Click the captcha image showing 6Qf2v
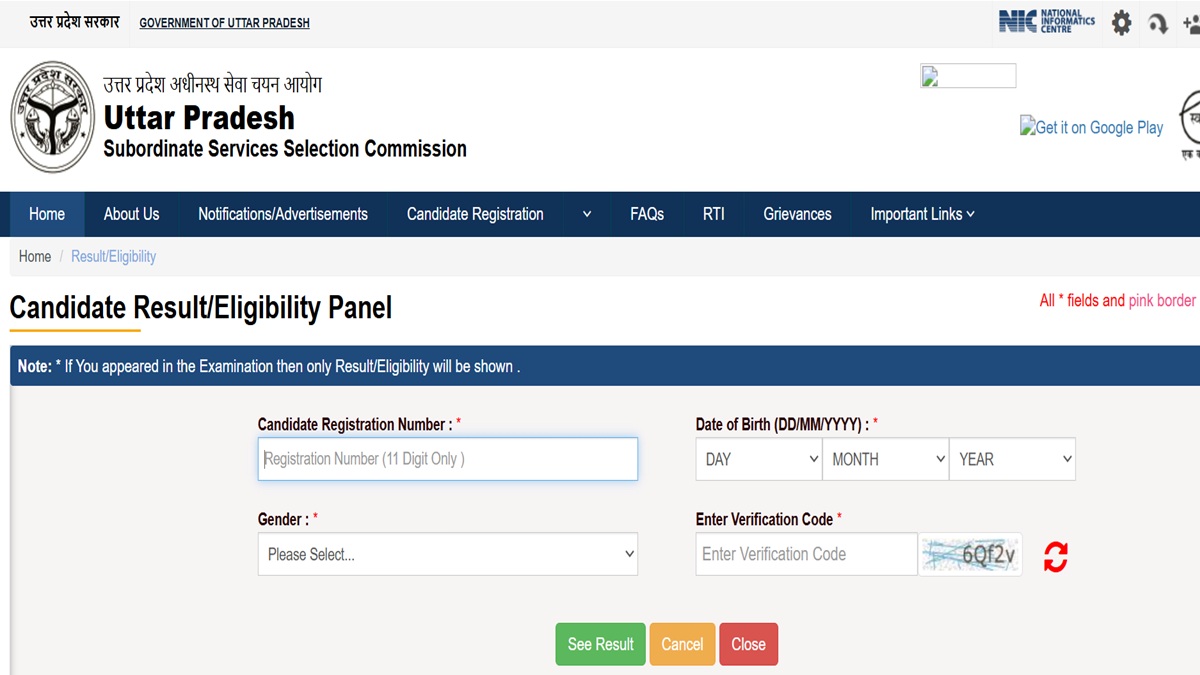This screenshot has height=675, width=1200. [970, 554]
